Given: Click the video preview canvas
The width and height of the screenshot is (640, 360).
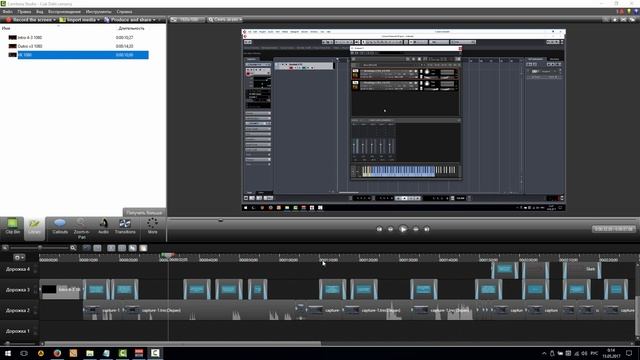Looking at the screenshot, I should coord(403,120).
